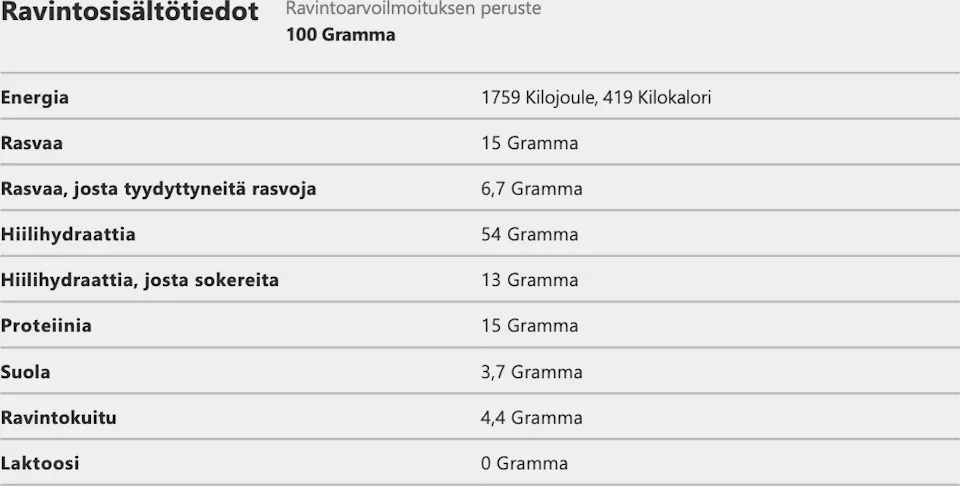
Task: Click the 4,4 Gramma fiber value
Action: [x=531, y=418]
